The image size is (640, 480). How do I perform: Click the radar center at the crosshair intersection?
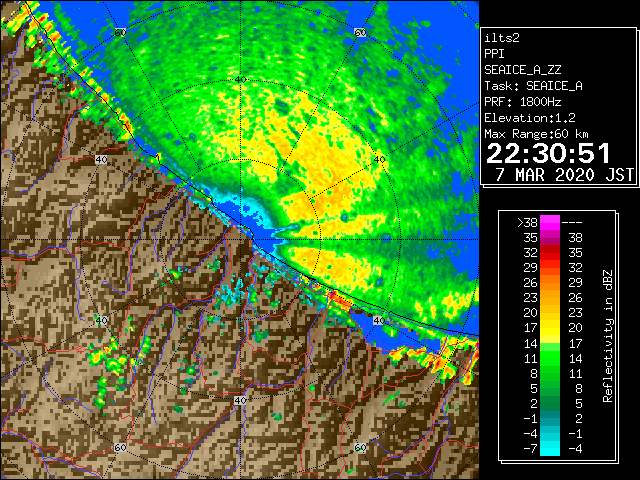[240, 240]
